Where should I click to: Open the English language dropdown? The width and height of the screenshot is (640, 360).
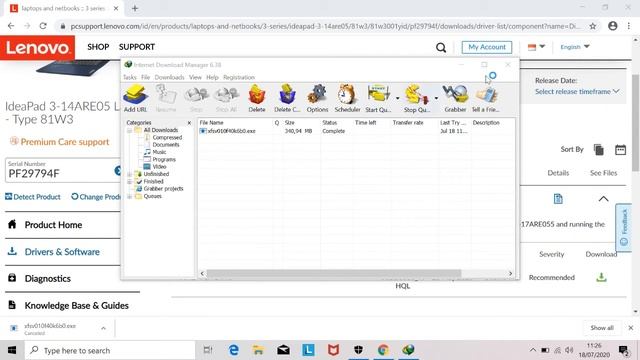tap(575, 47)
